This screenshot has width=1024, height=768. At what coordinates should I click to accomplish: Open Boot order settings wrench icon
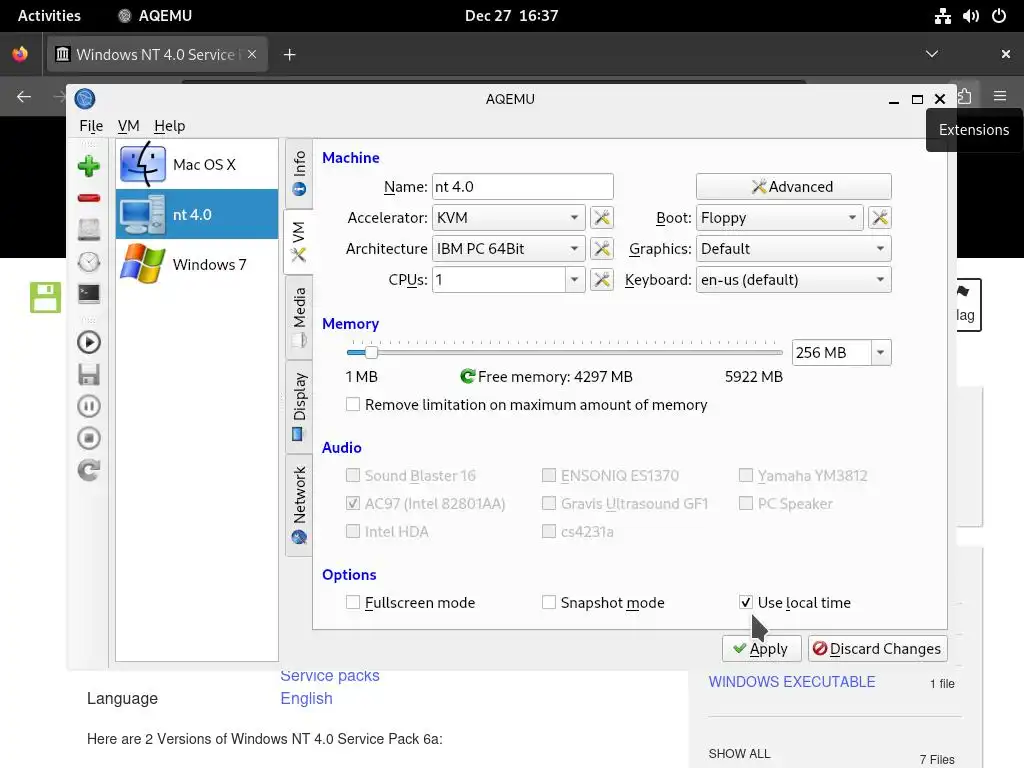pyautogui.click(x=880, y=217)
